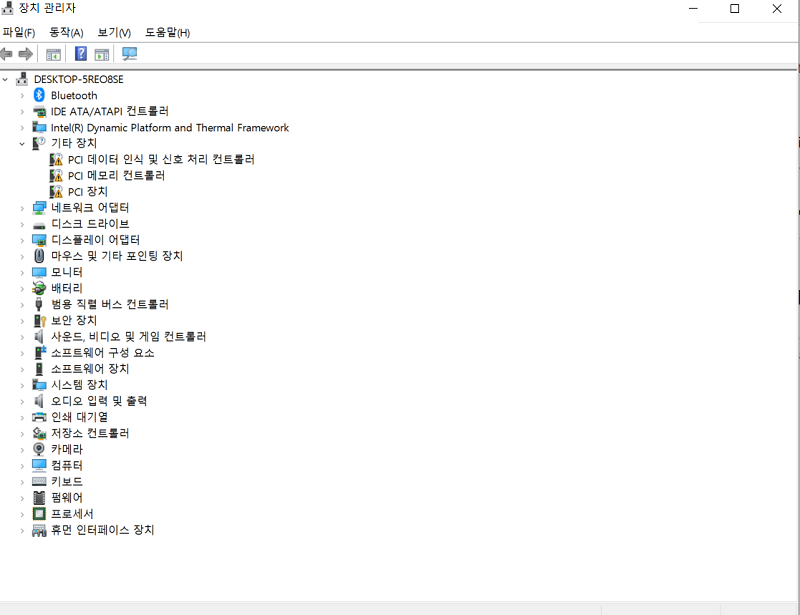Screen dimensions: 800x615
Task: Select the Bluetooth device icon
Action: point(40,95)
